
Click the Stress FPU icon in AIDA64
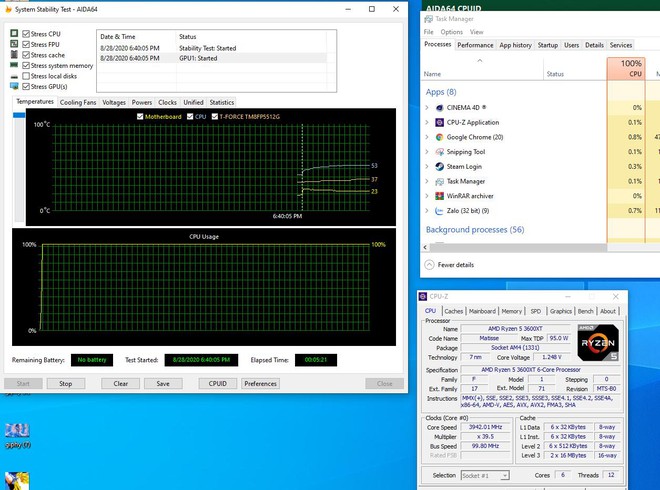pyautogui.click(x=14, y=44)
